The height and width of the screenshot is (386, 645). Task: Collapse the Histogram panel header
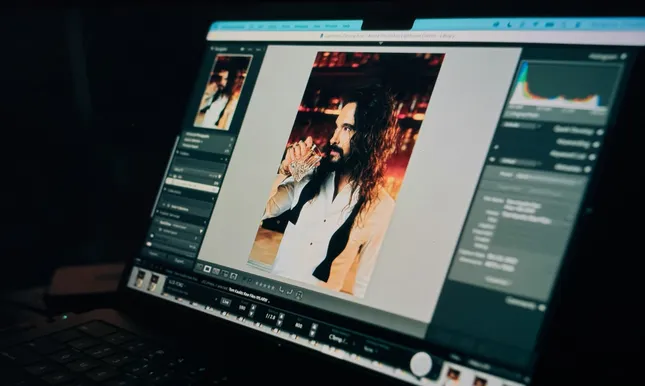[x=624, y=56]
